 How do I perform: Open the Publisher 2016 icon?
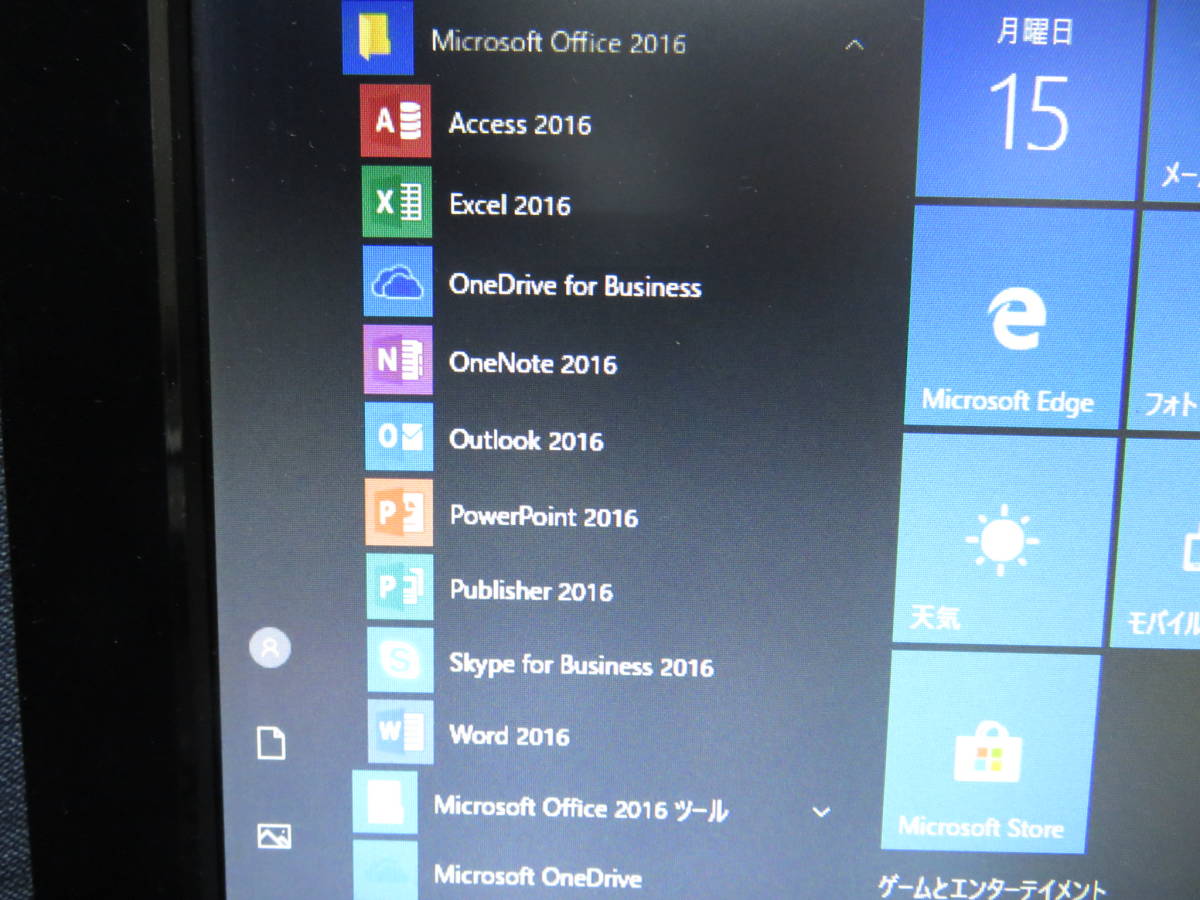[400, 587]
